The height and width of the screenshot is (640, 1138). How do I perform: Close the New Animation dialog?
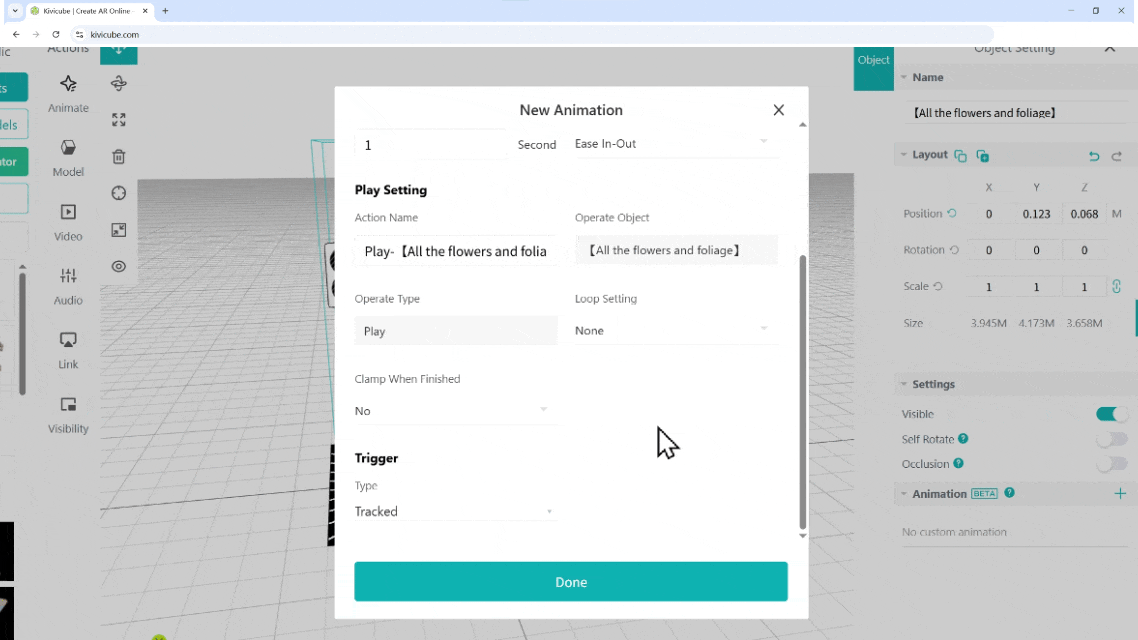coord(778,110)
